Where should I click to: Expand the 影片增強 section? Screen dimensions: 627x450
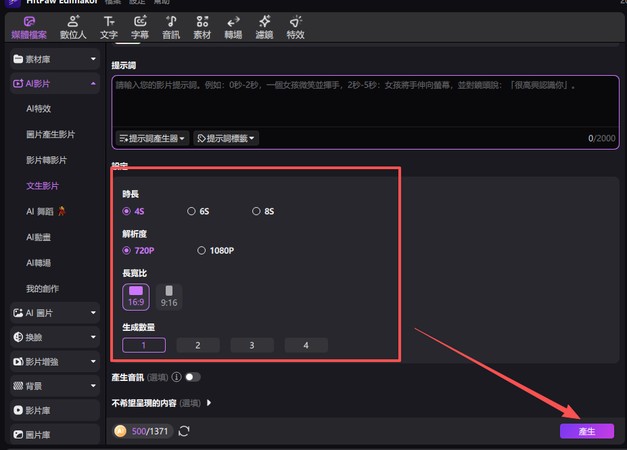pos(55,362)
